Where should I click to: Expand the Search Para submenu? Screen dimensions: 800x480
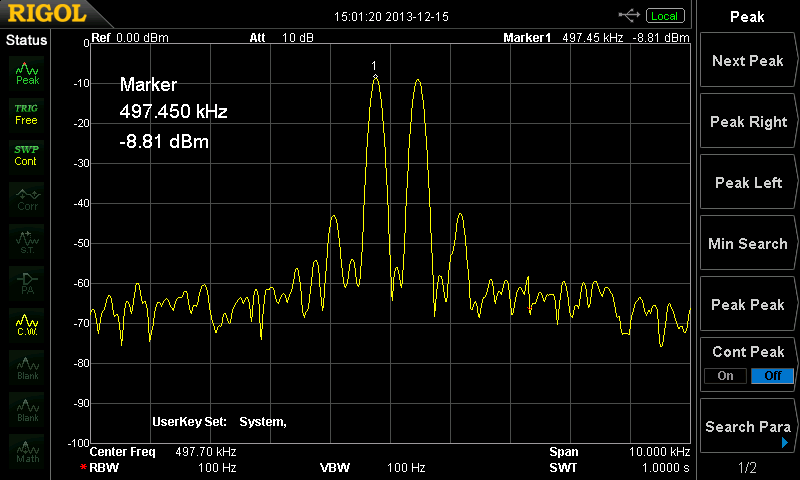[x=747, y=427]
